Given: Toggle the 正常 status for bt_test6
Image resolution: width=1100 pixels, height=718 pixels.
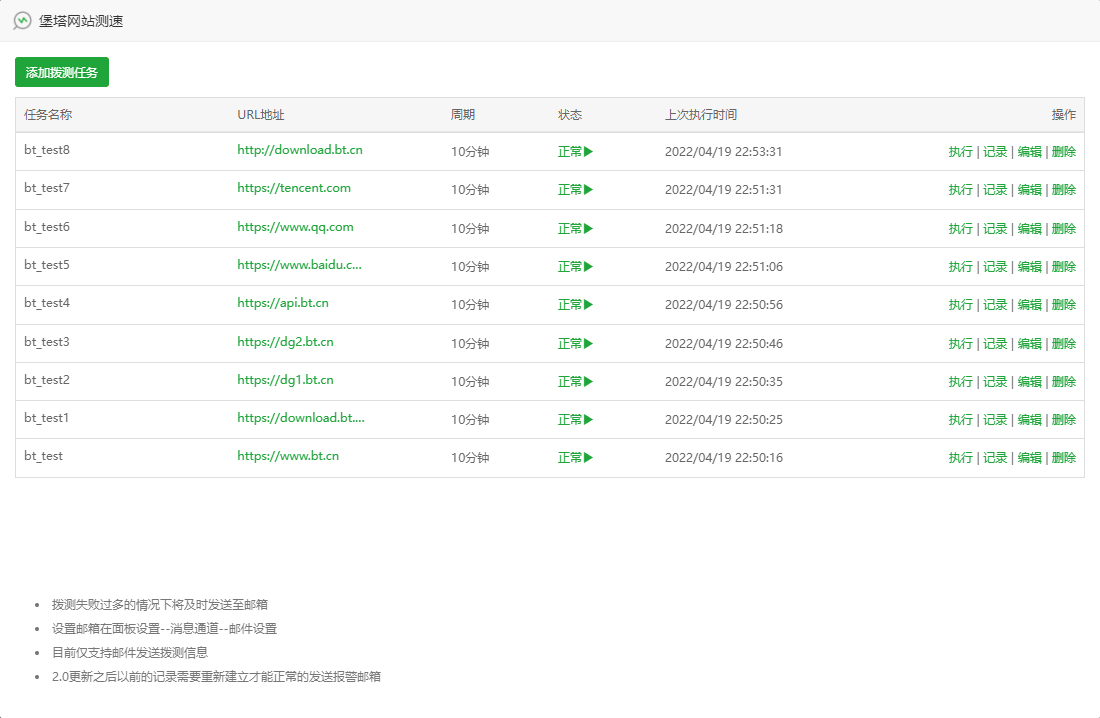Looking at the screenshot, I should pyautogui.click(x=575, y=228).
